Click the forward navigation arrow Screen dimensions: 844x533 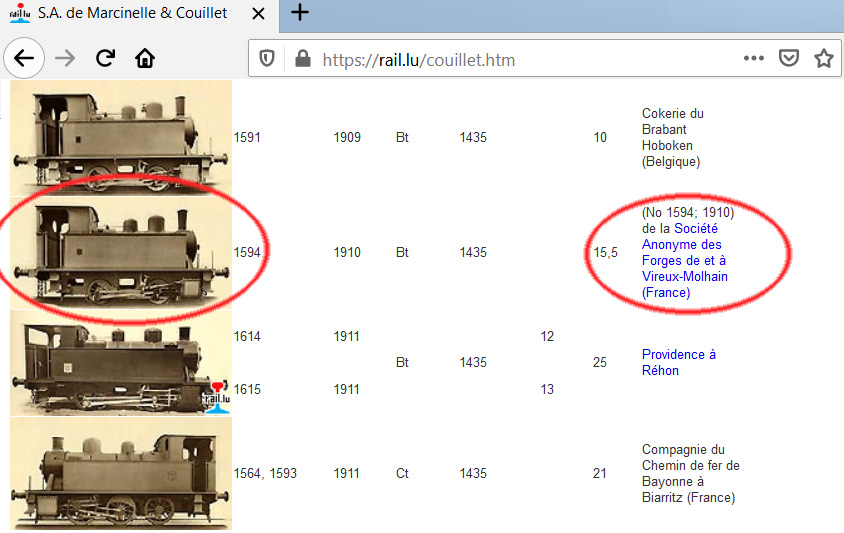point(65,58)
